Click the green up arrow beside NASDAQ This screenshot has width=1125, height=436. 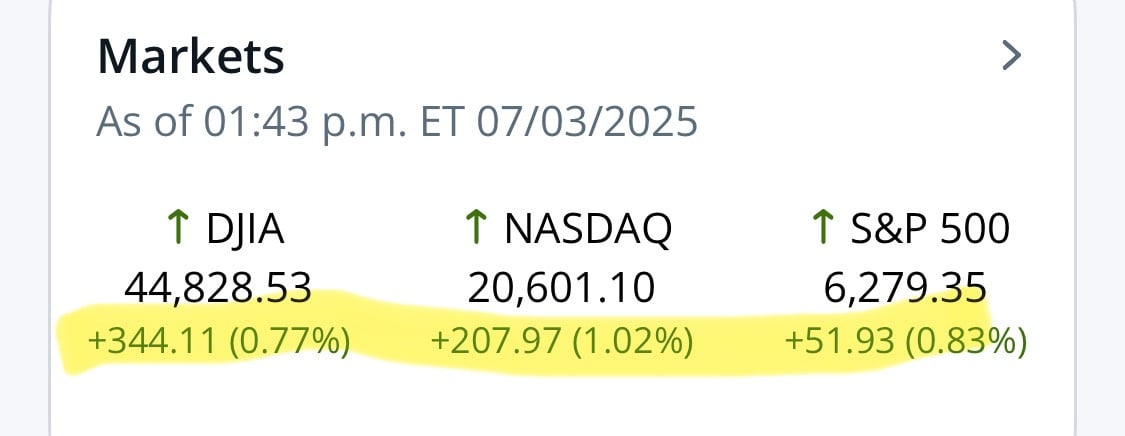pyautogui.click(x=475, y=229)
